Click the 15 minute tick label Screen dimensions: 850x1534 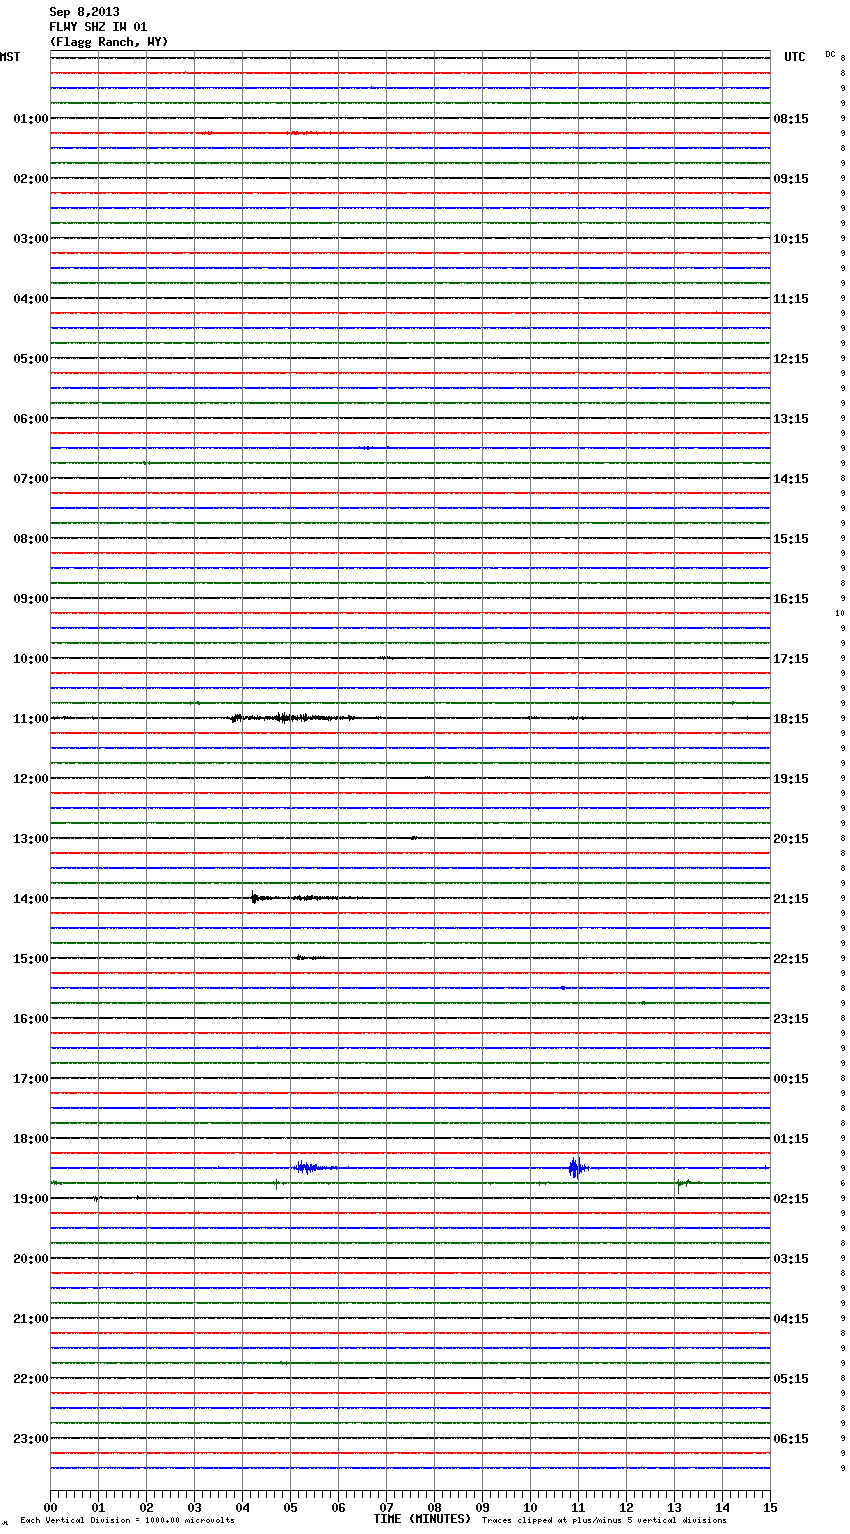point(769,1507)
